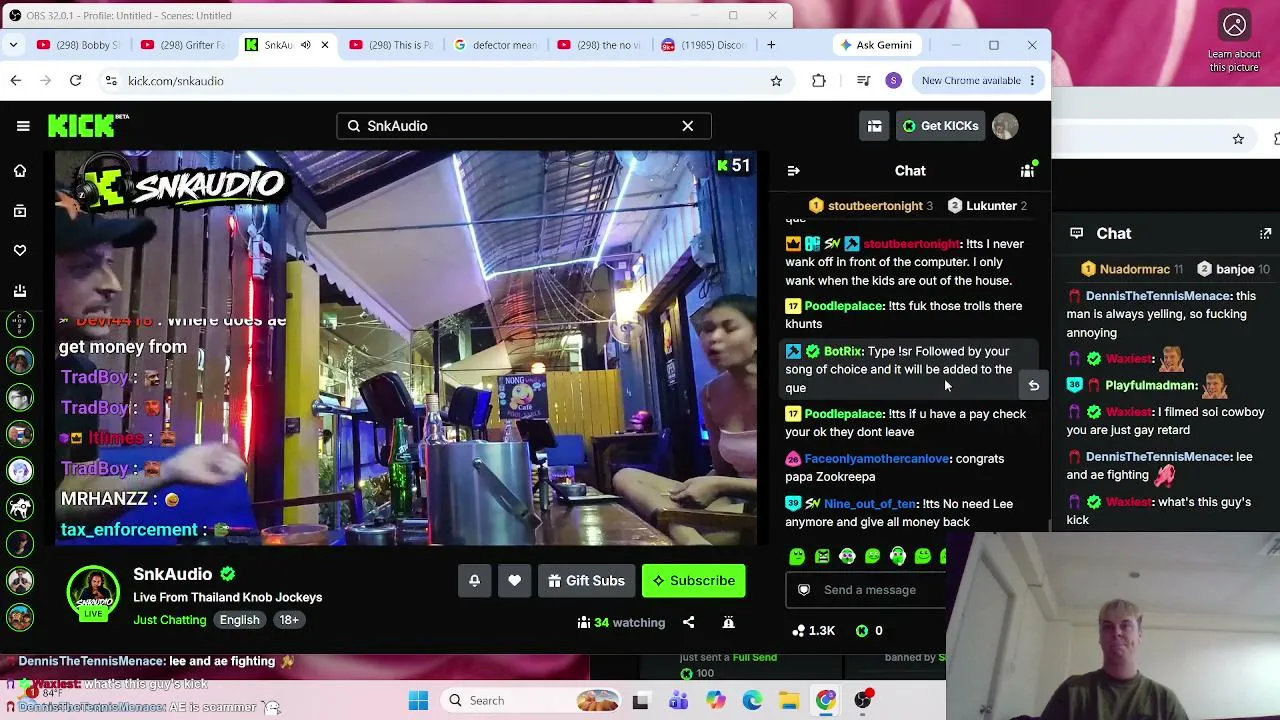
Task: Click Poodlepalace username in chat
Action: (x=844, y=306)
